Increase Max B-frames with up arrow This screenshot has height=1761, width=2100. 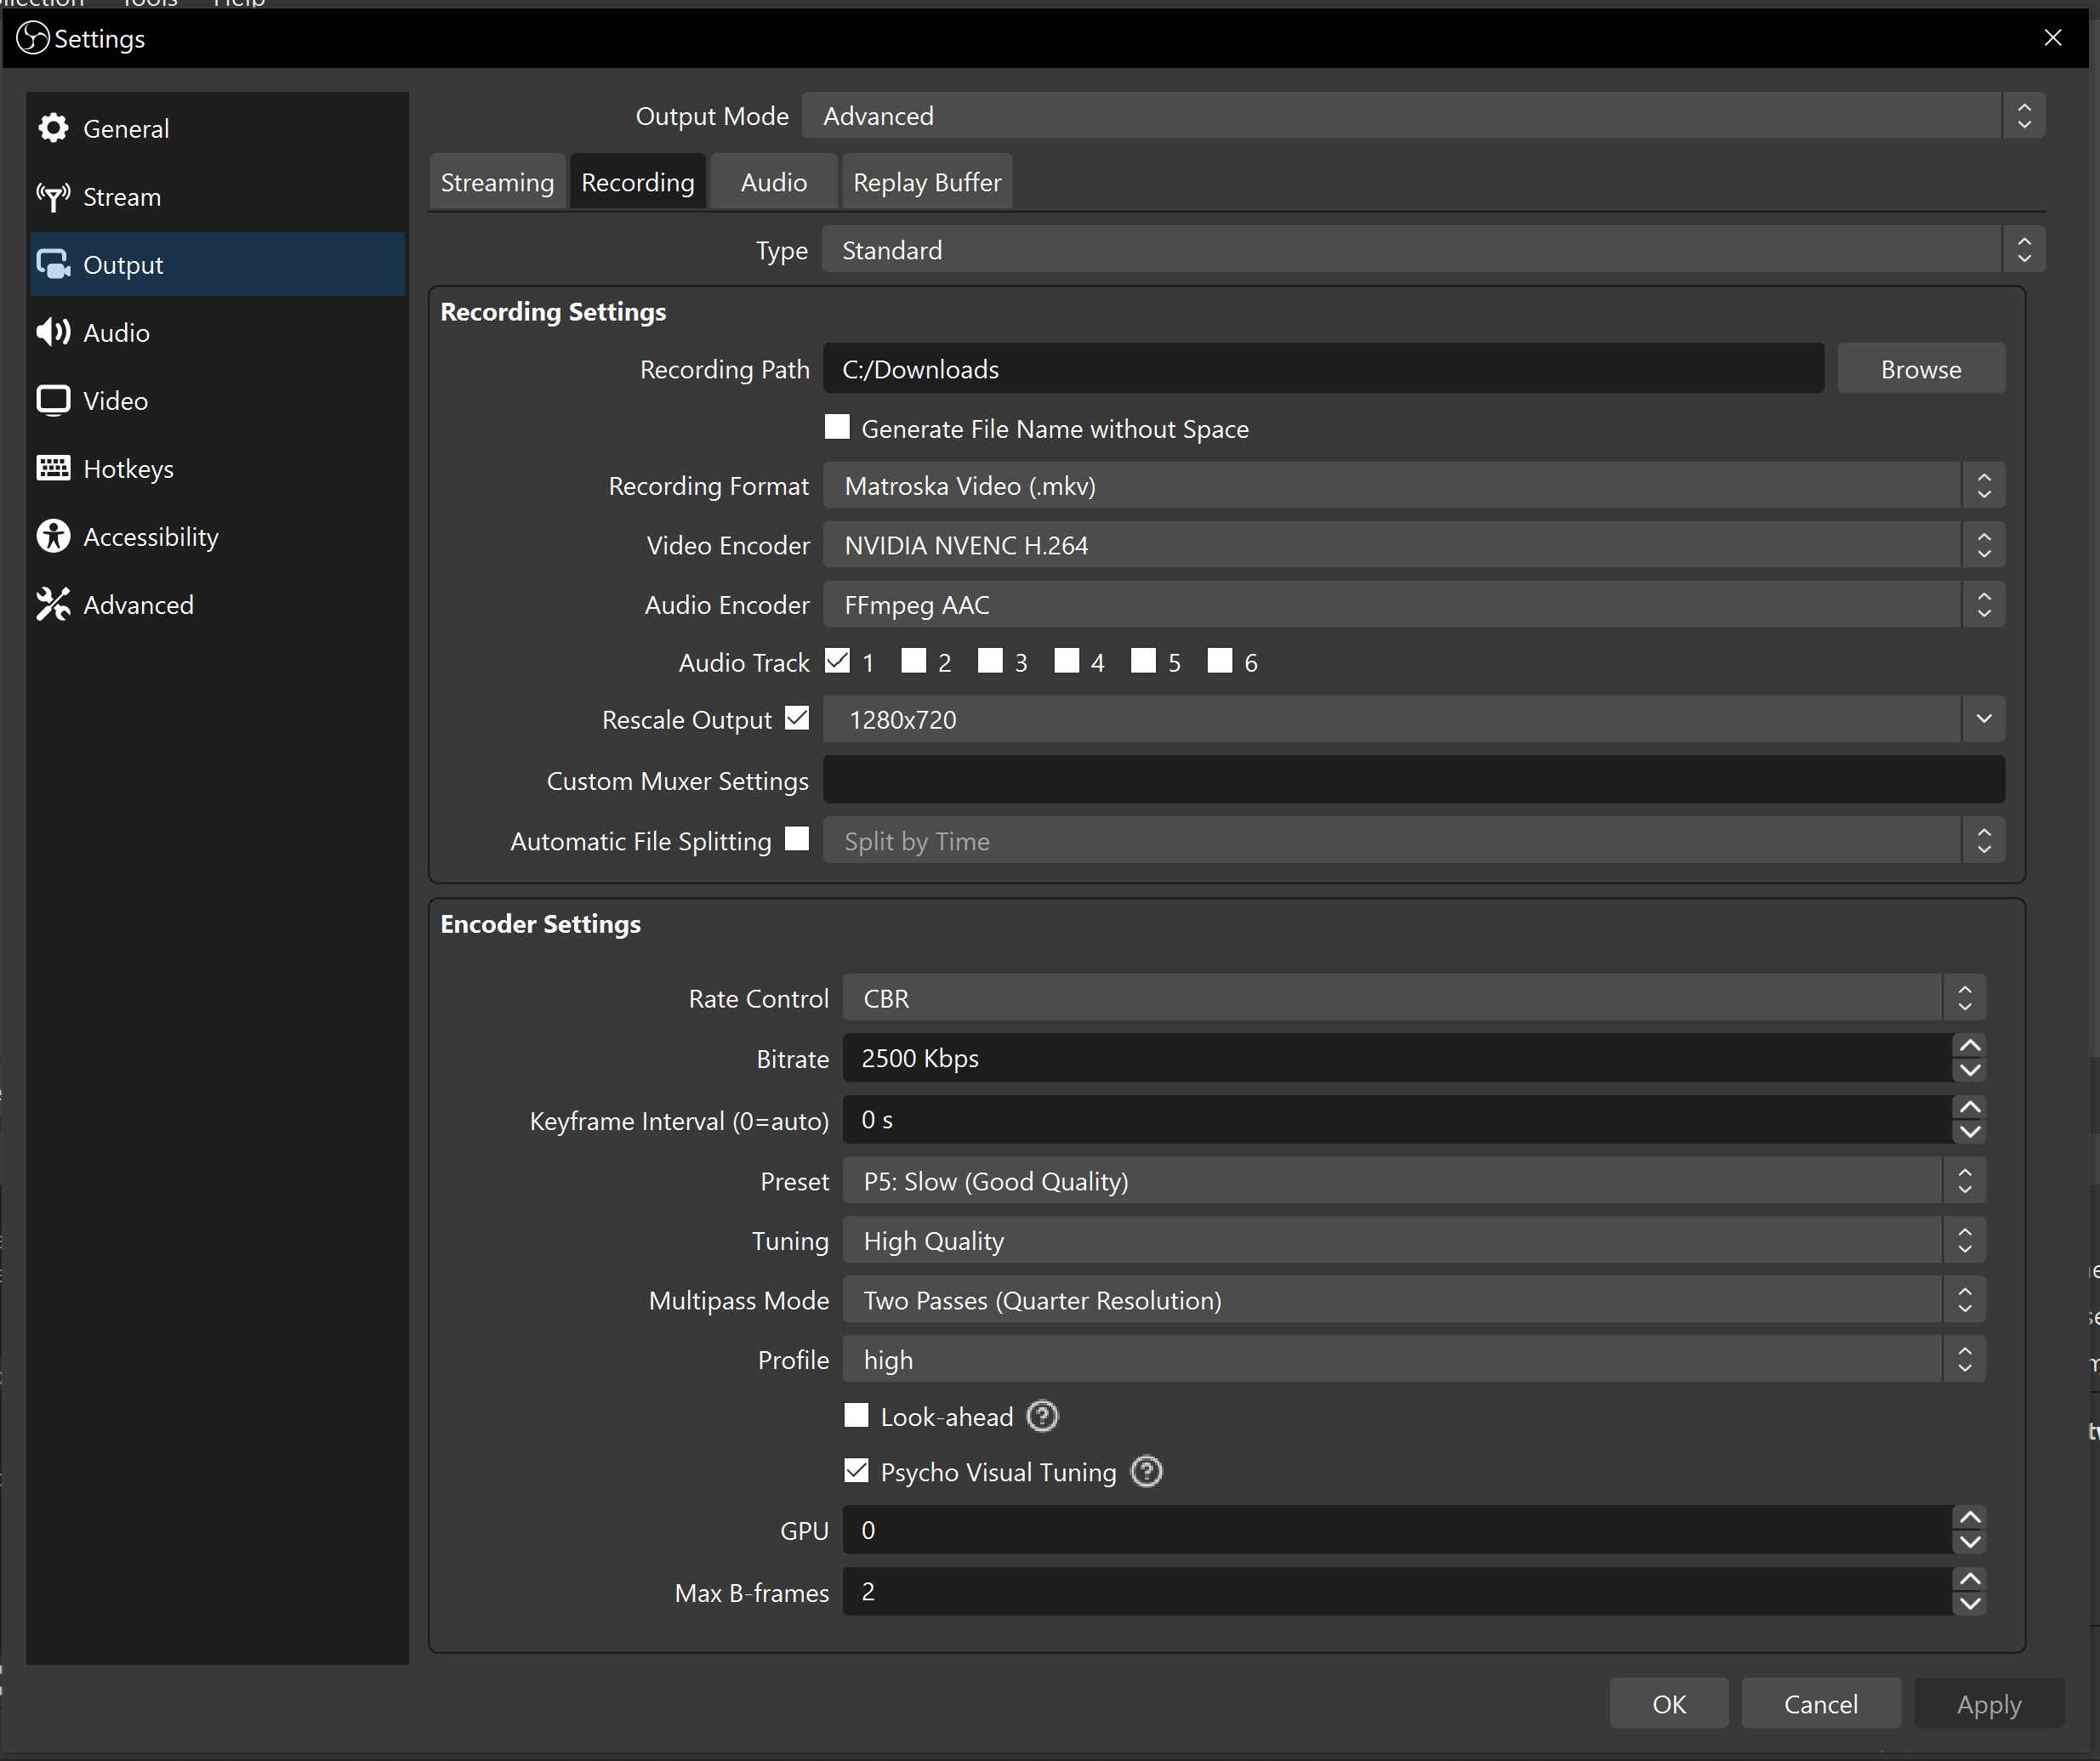[1970, 1579]
